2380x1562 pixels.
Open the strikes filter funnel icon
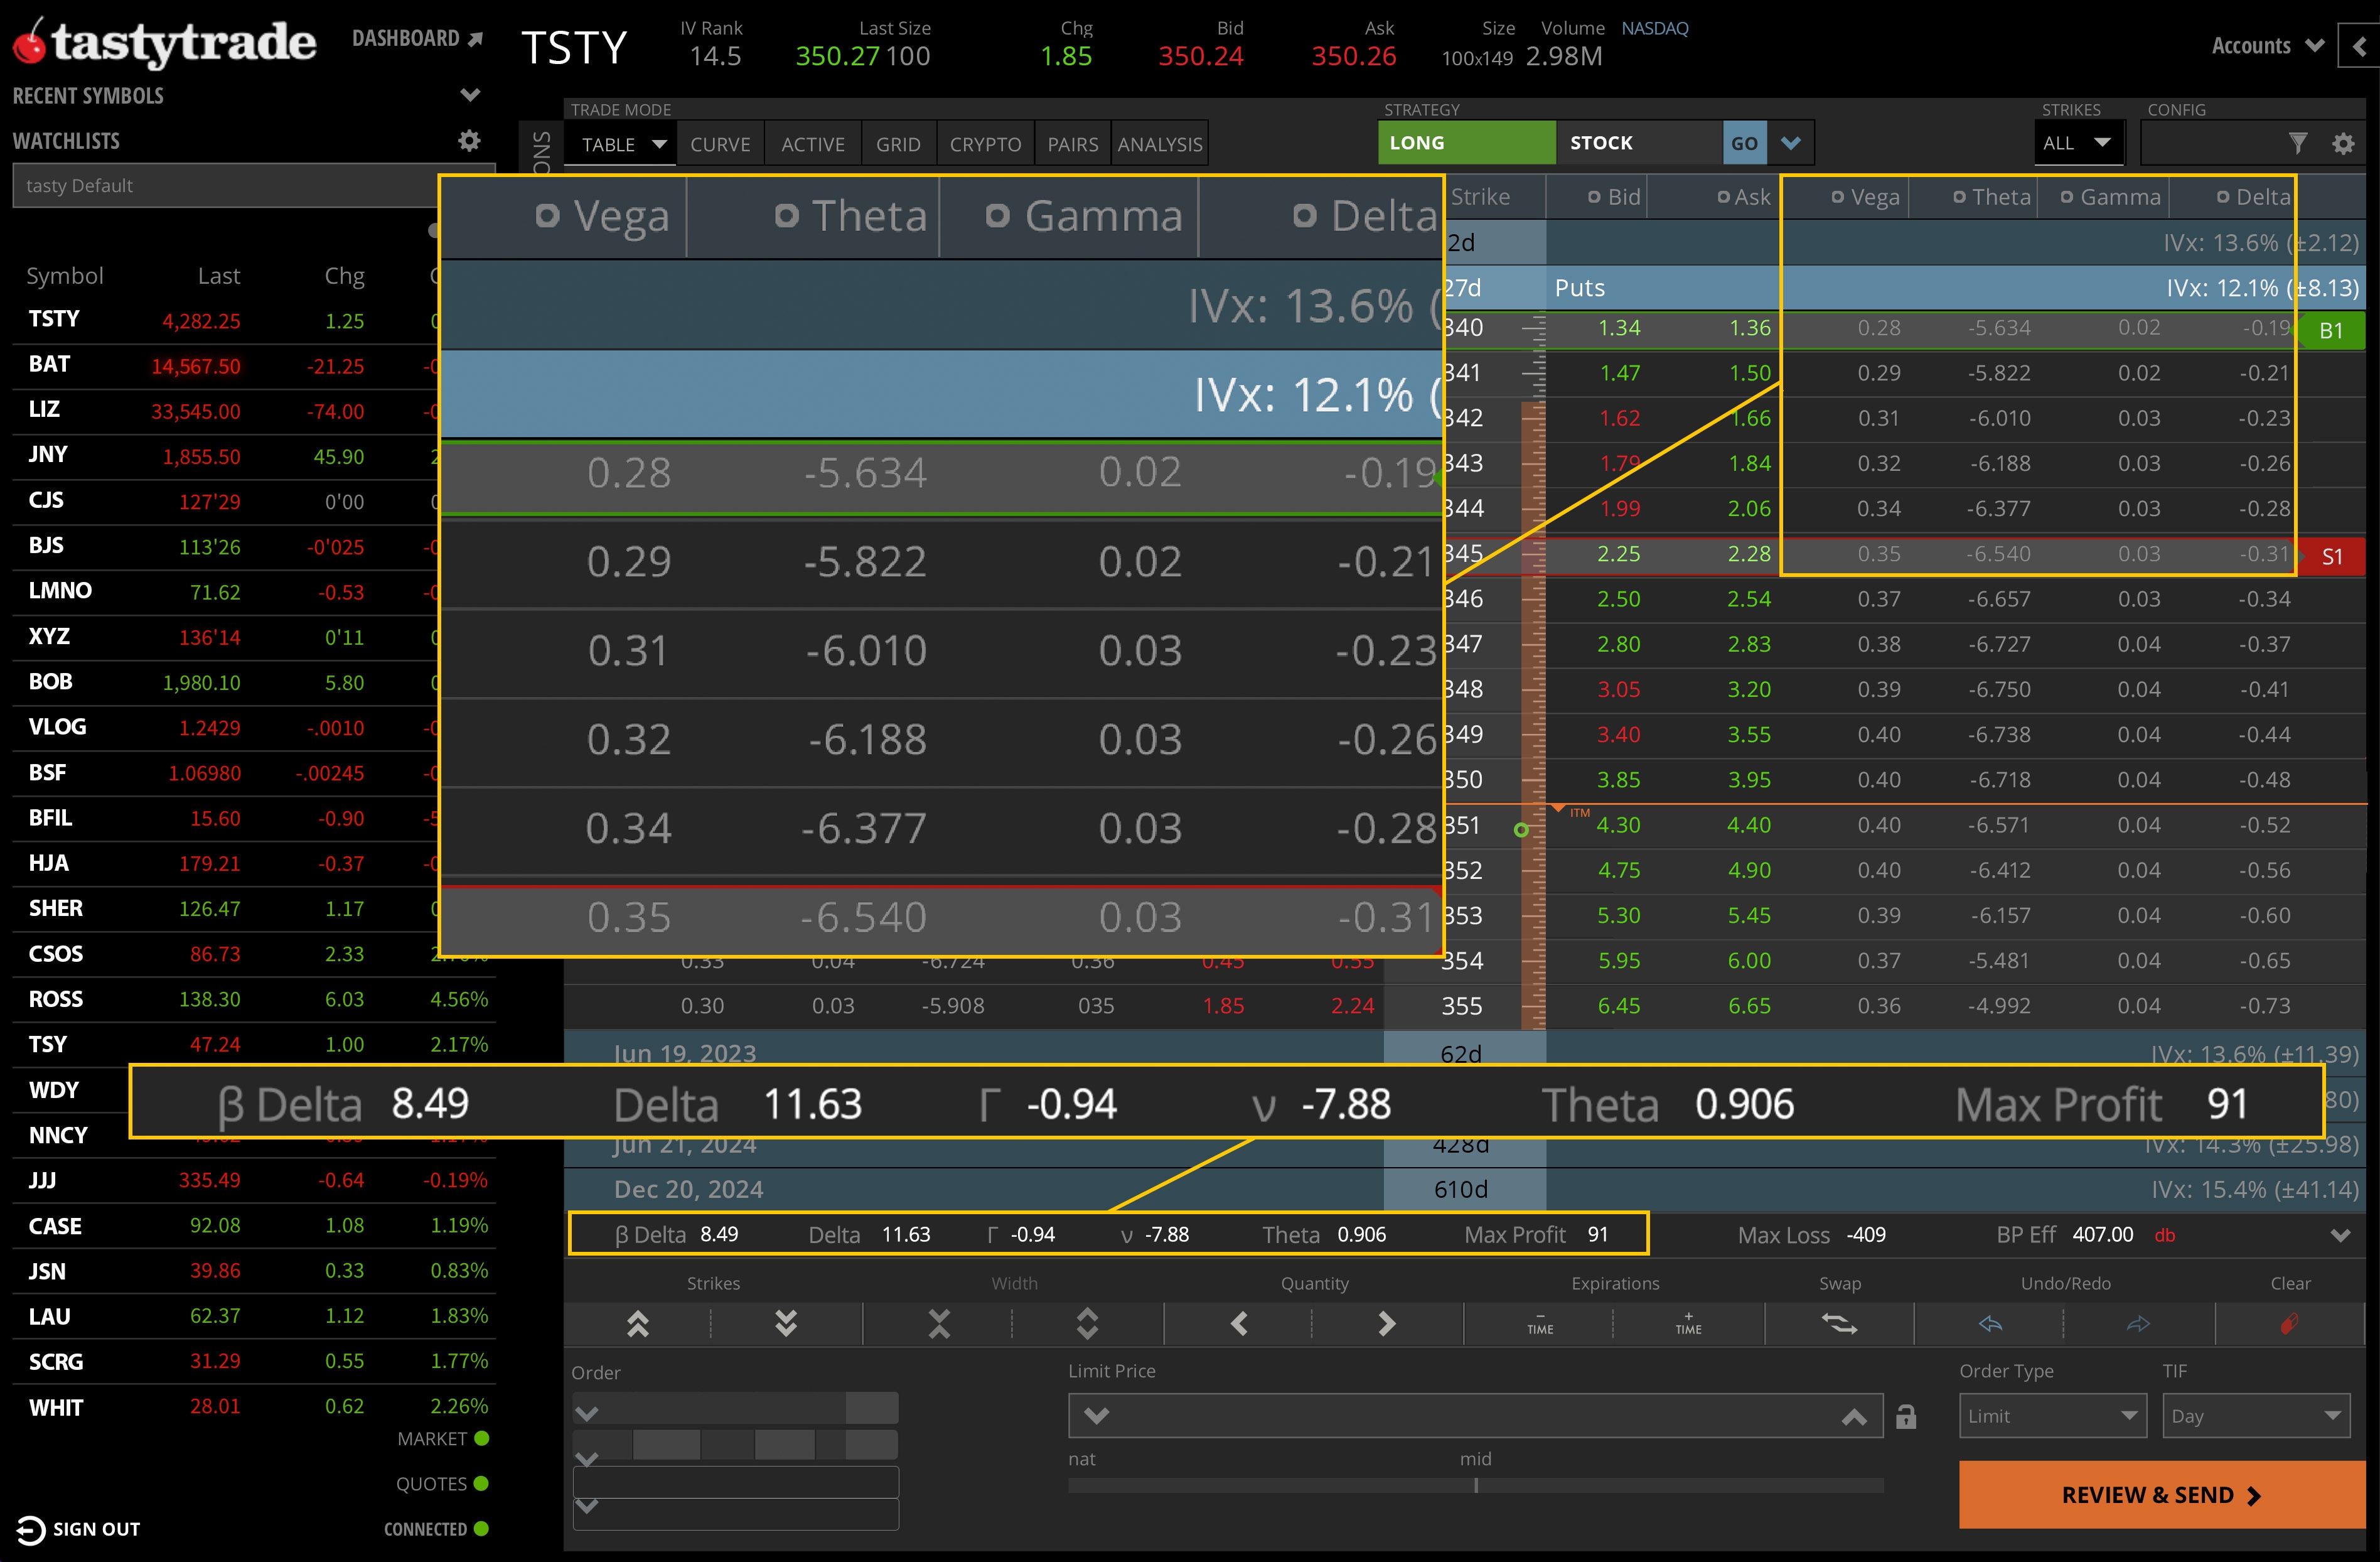tap(2299, 143)
